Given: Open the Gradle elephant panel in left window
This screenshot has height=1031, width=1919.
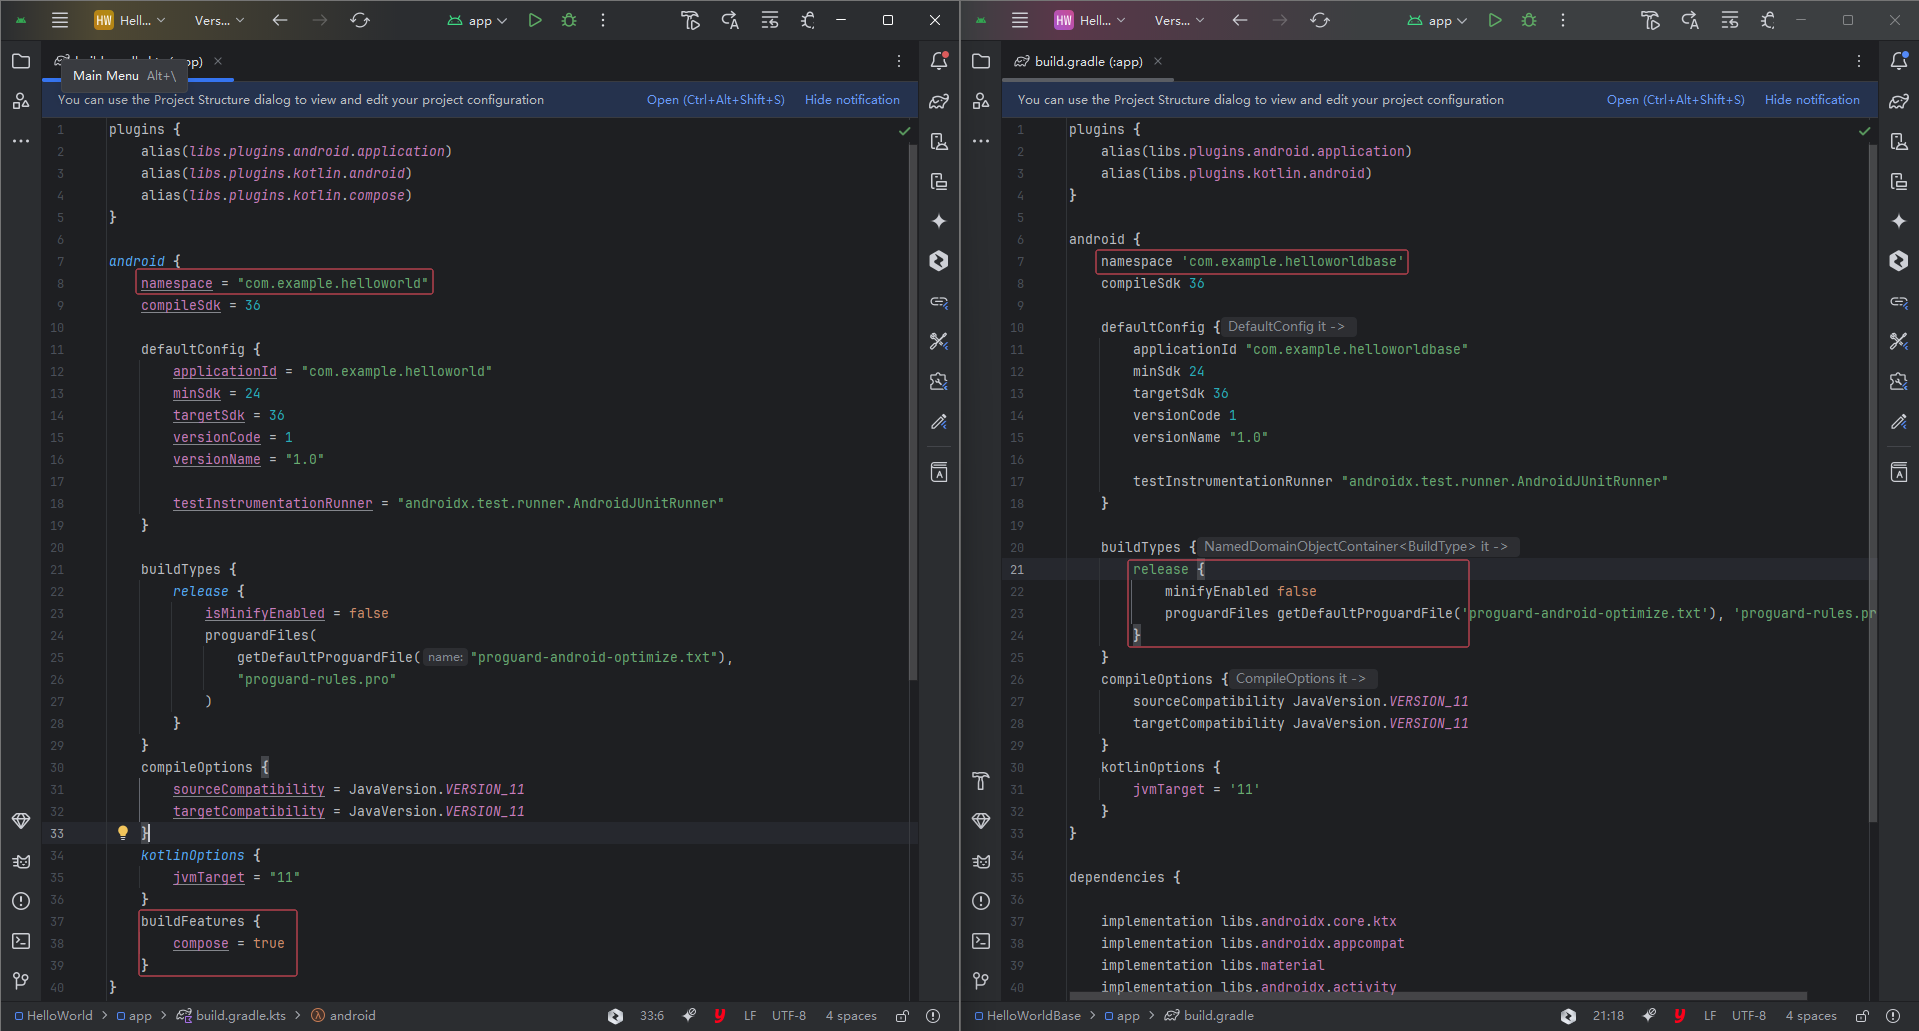Looking at the screenshot, I should (x=939, y=101).
